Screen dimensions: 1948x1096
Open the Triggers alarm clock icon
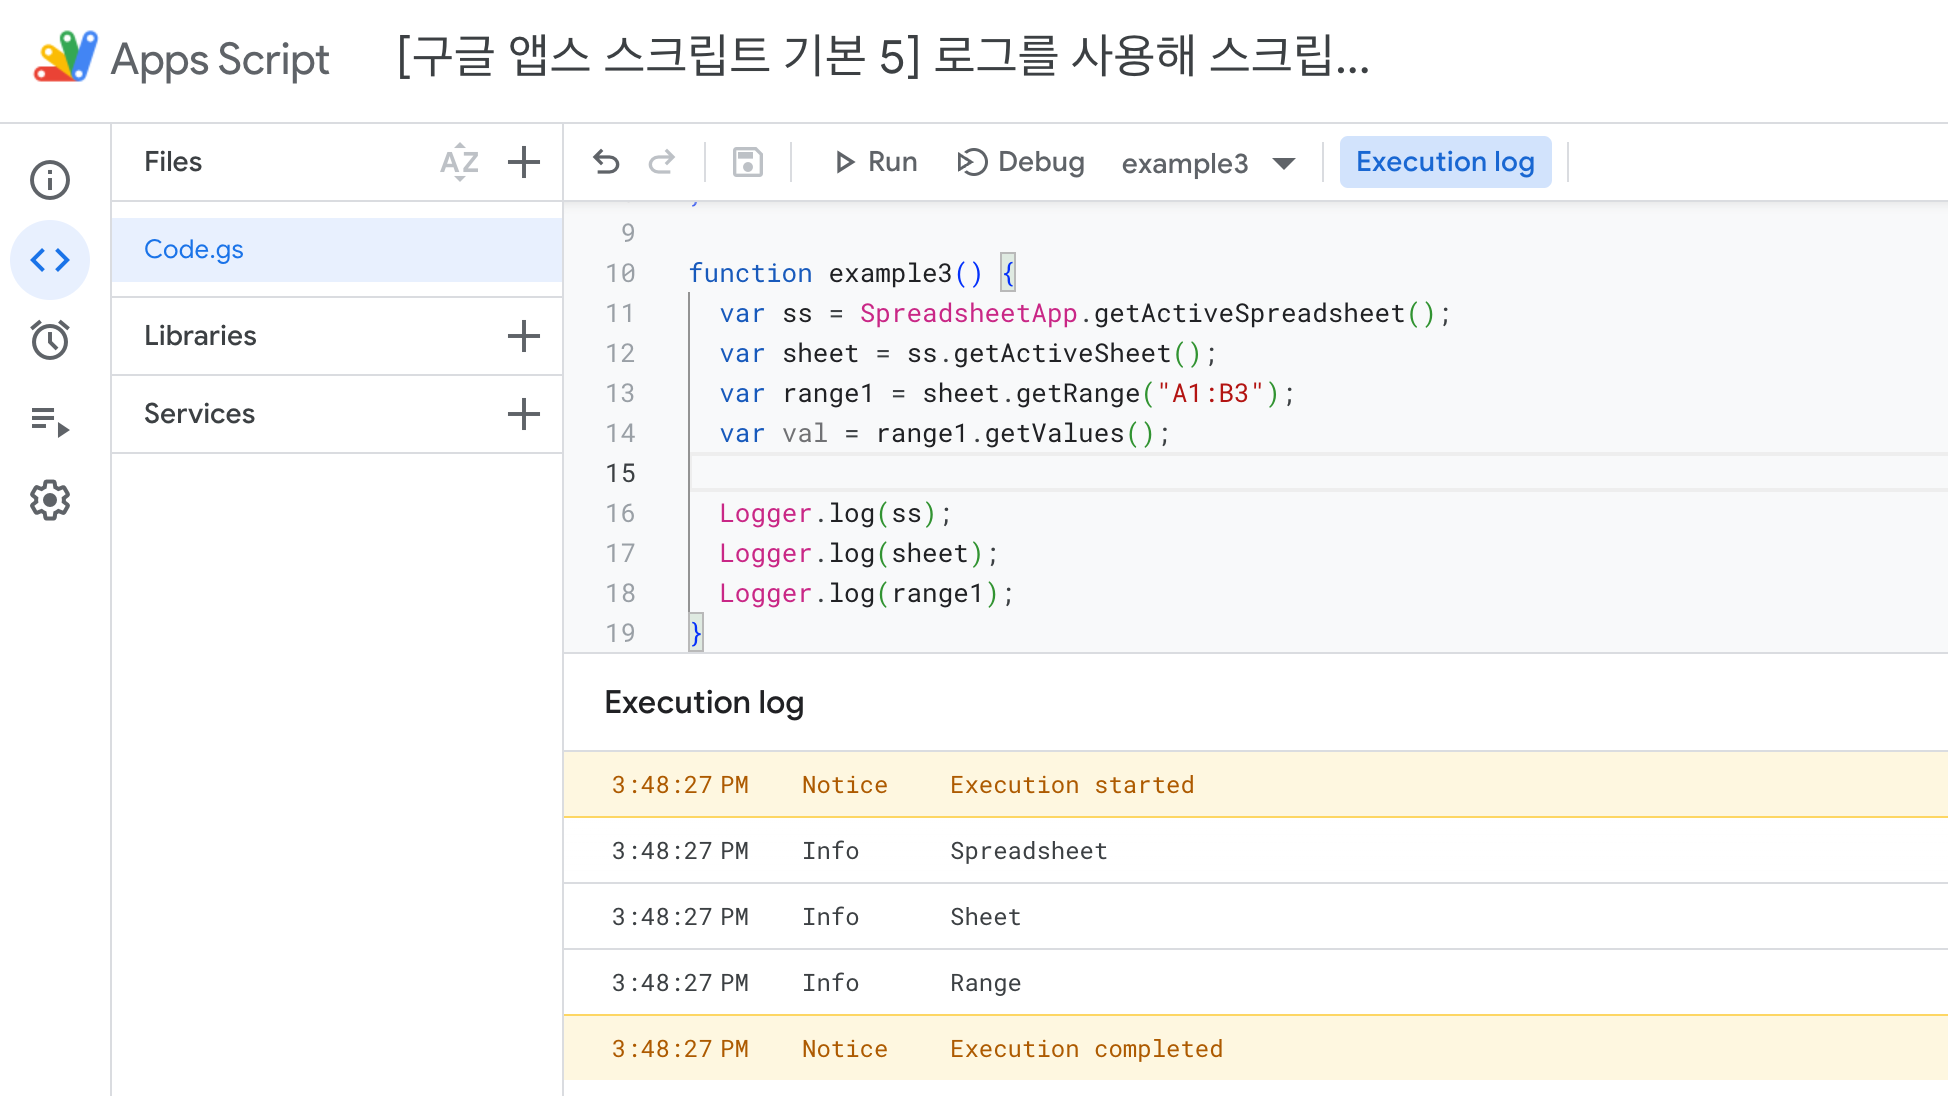click(x=50, y=340)
